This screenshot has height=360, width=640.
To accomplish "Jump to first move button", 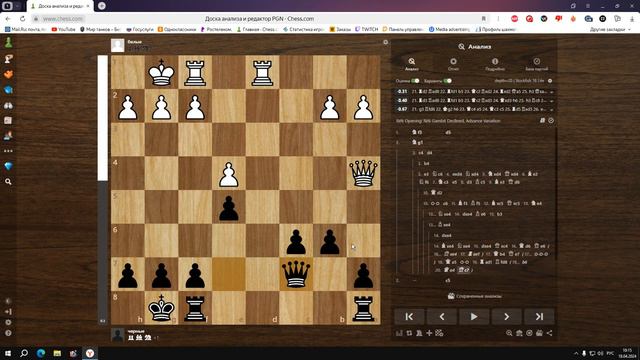I will (409, 316).
